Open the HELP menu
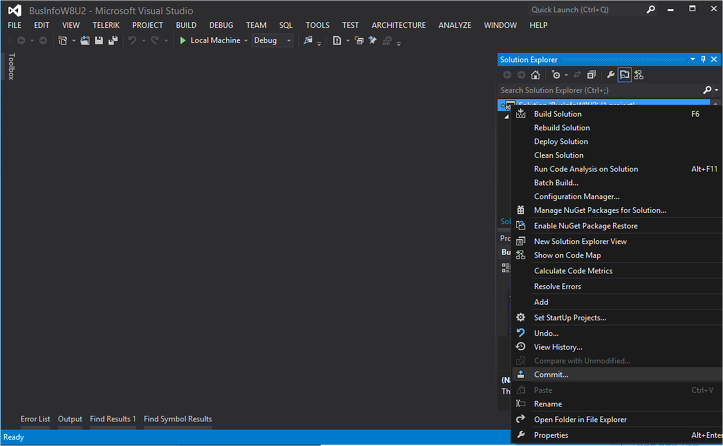Screen dimensions: 723x446 539,25
